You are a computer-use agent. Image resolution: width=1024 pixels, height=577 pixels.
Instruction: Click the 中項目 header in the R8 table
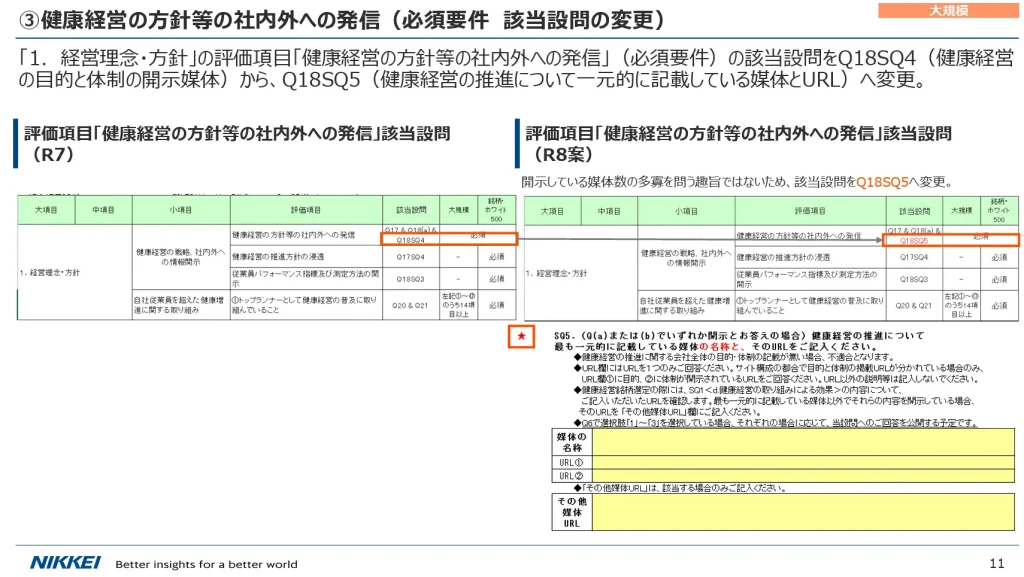point(609,211)
